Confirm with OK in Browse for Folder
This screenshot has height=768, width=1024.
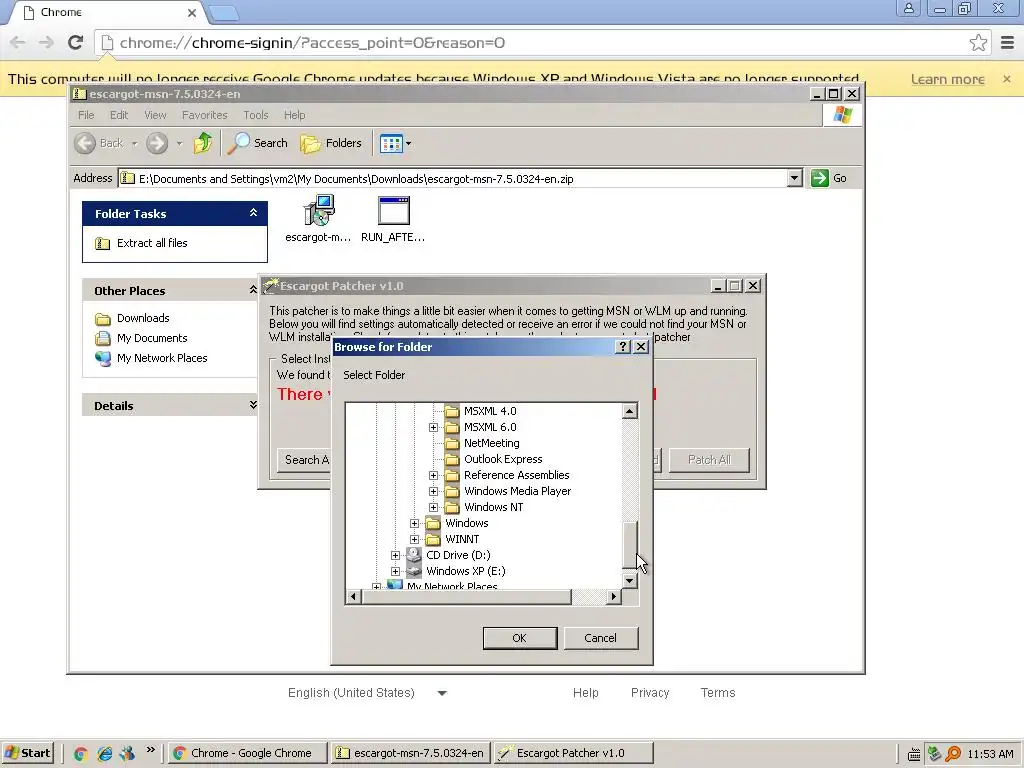pyautogui.click(x=520, y=638)
